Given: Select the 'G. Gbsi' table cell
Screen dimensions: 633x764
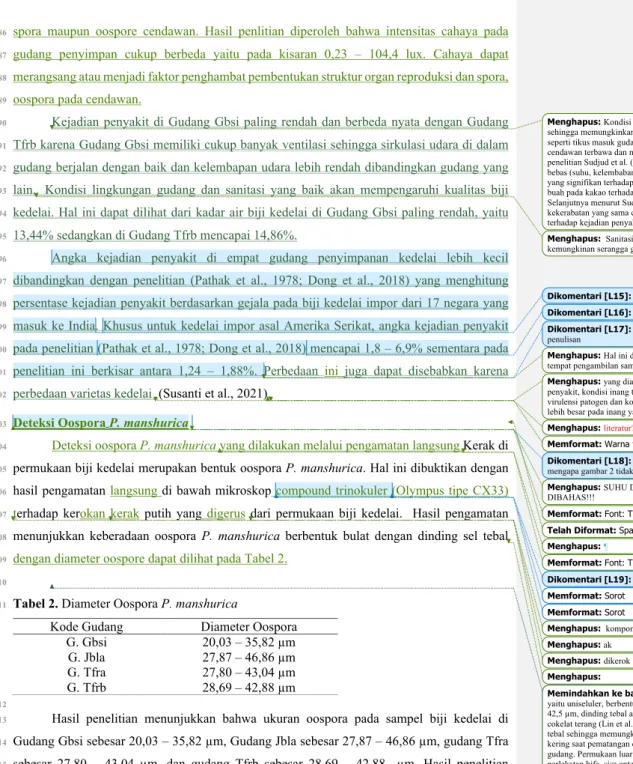Looking at the screenshot, I should 86,642.
